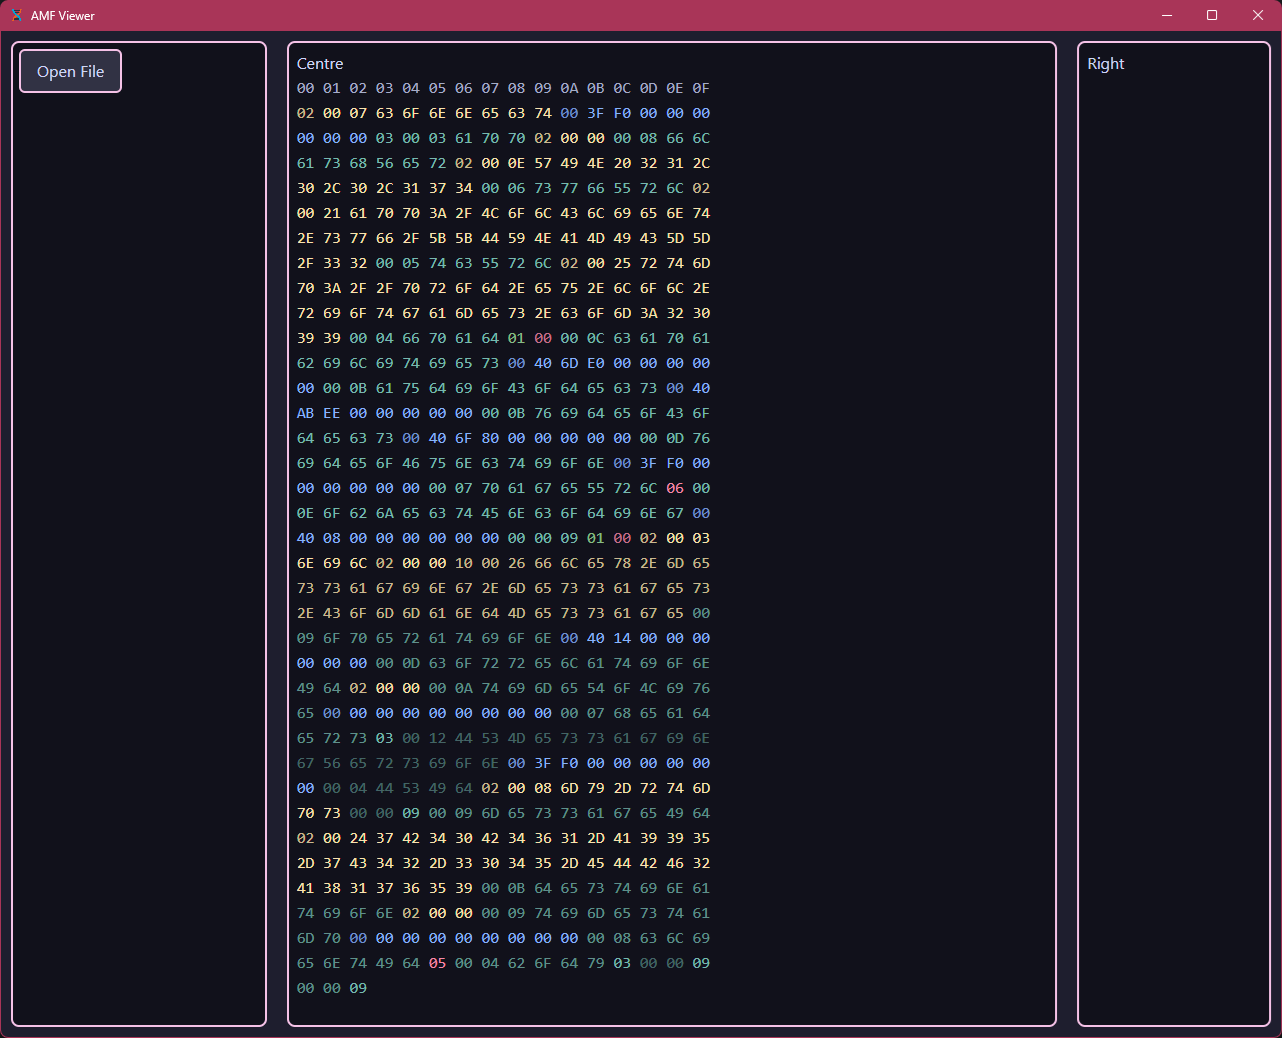Select the red 06 byte
Screen dimensions: 1282x1038
(675, 488)
